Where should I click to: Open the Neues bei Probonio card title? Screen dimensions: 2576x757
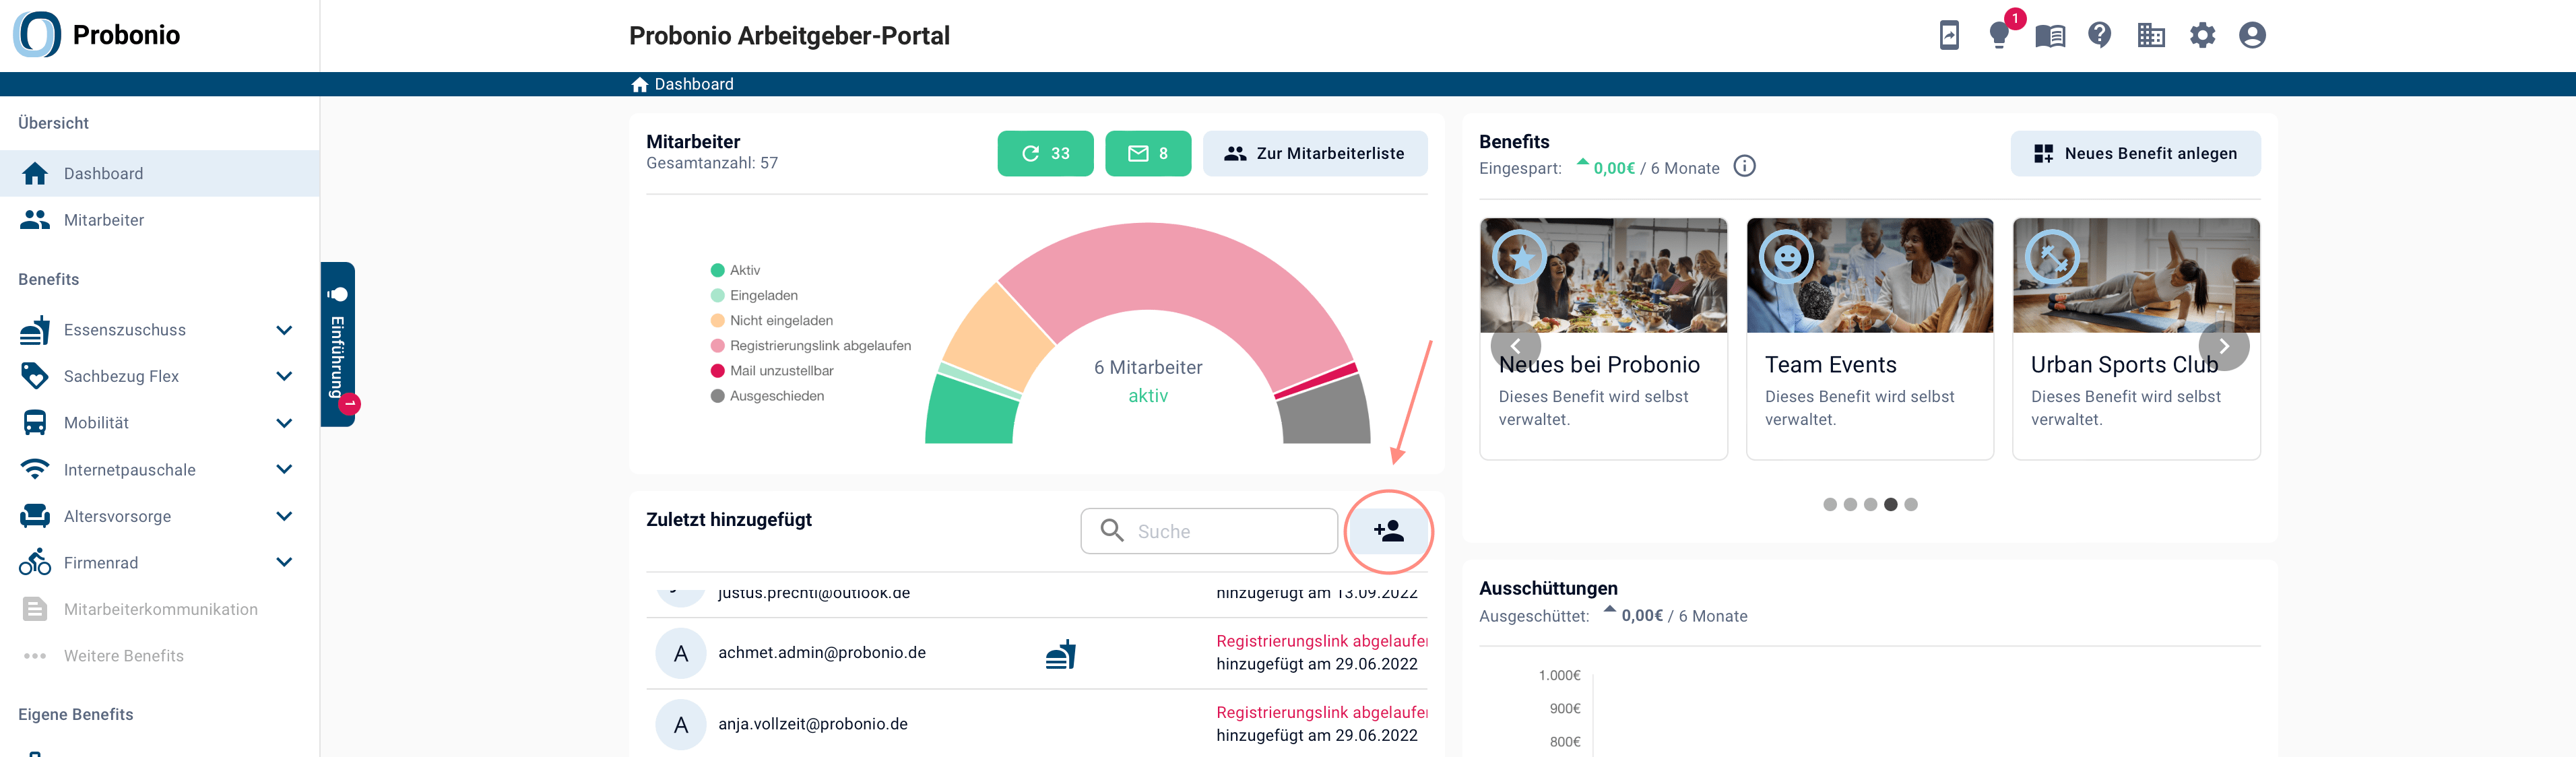click(x=1599, y=365)
